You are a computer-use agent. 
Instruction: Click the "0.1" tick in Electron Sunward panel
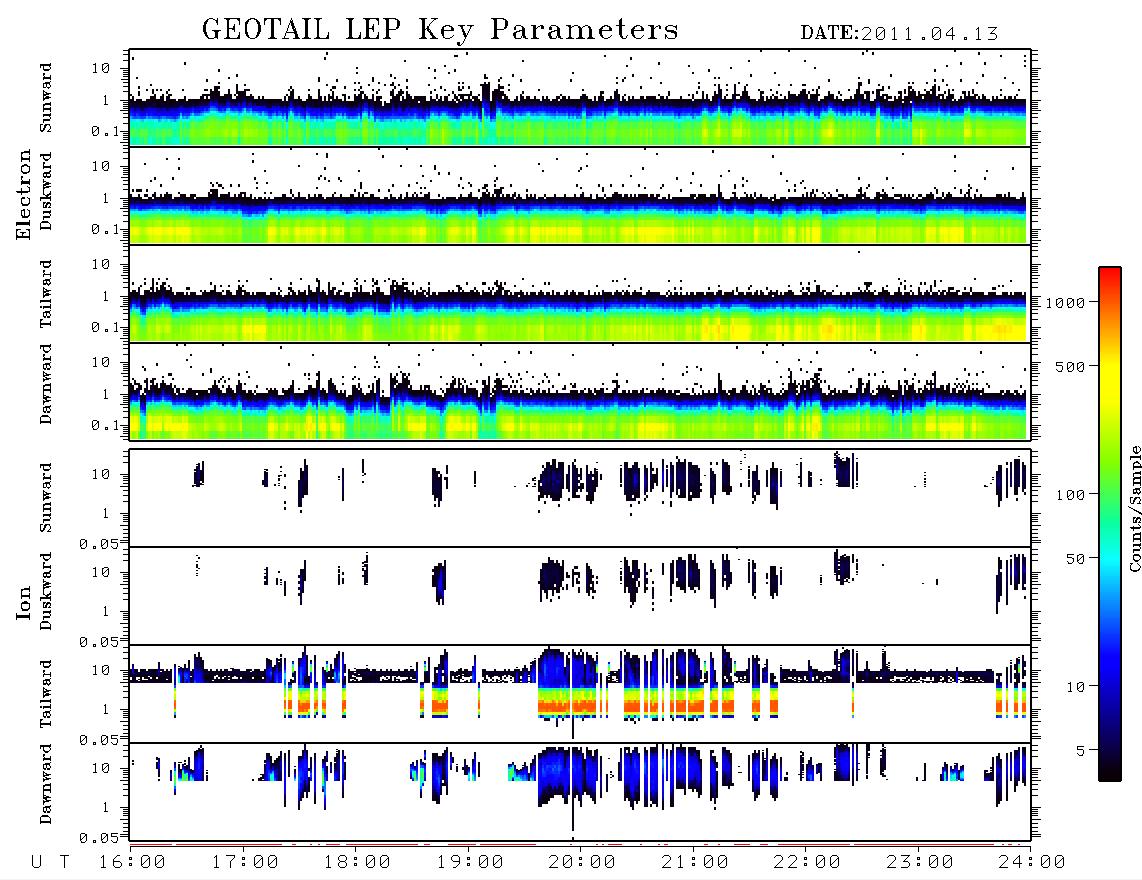(106, 131)
